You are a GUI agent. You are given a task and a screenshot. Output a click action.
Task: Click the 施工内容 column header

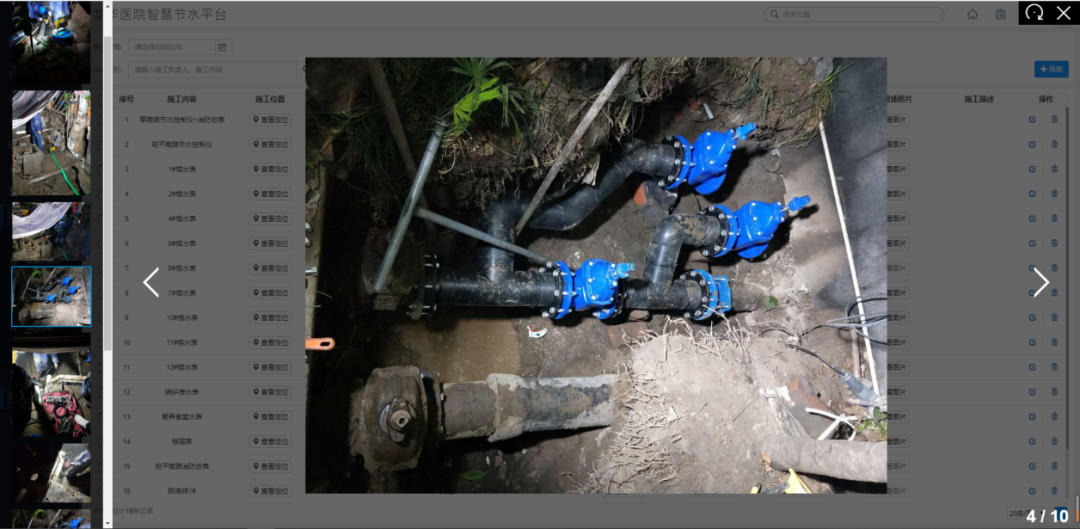pos(182,100)
